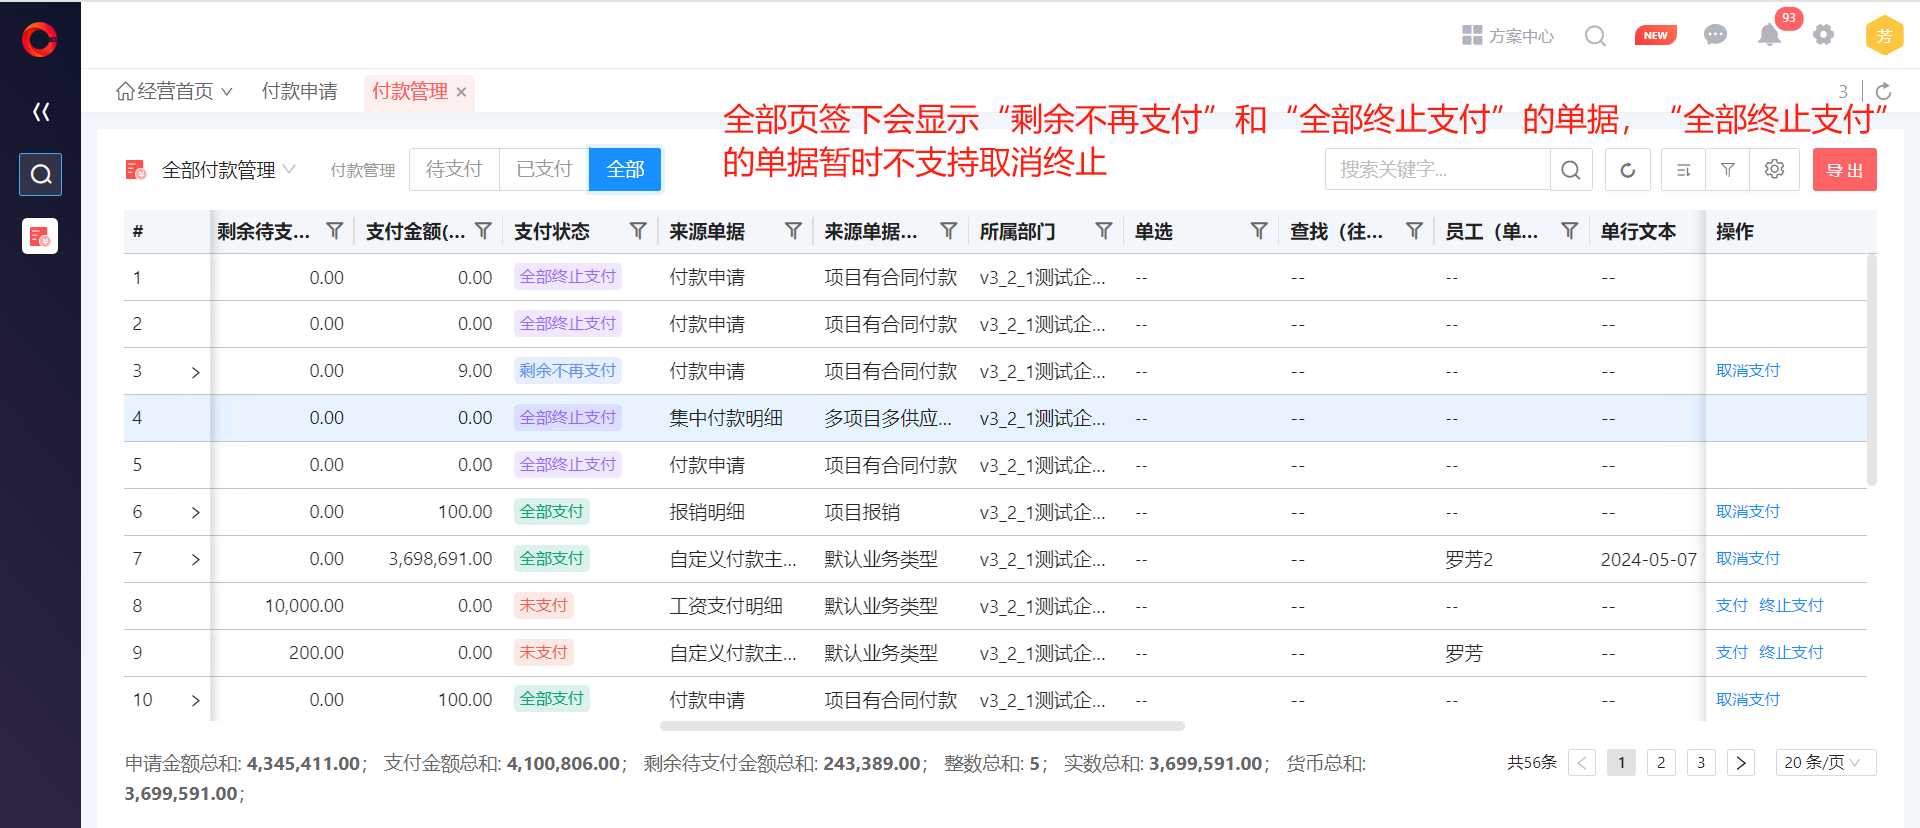Refresh the payment table list
The image size is (1920, 828).
click(x=1627, y=170)
